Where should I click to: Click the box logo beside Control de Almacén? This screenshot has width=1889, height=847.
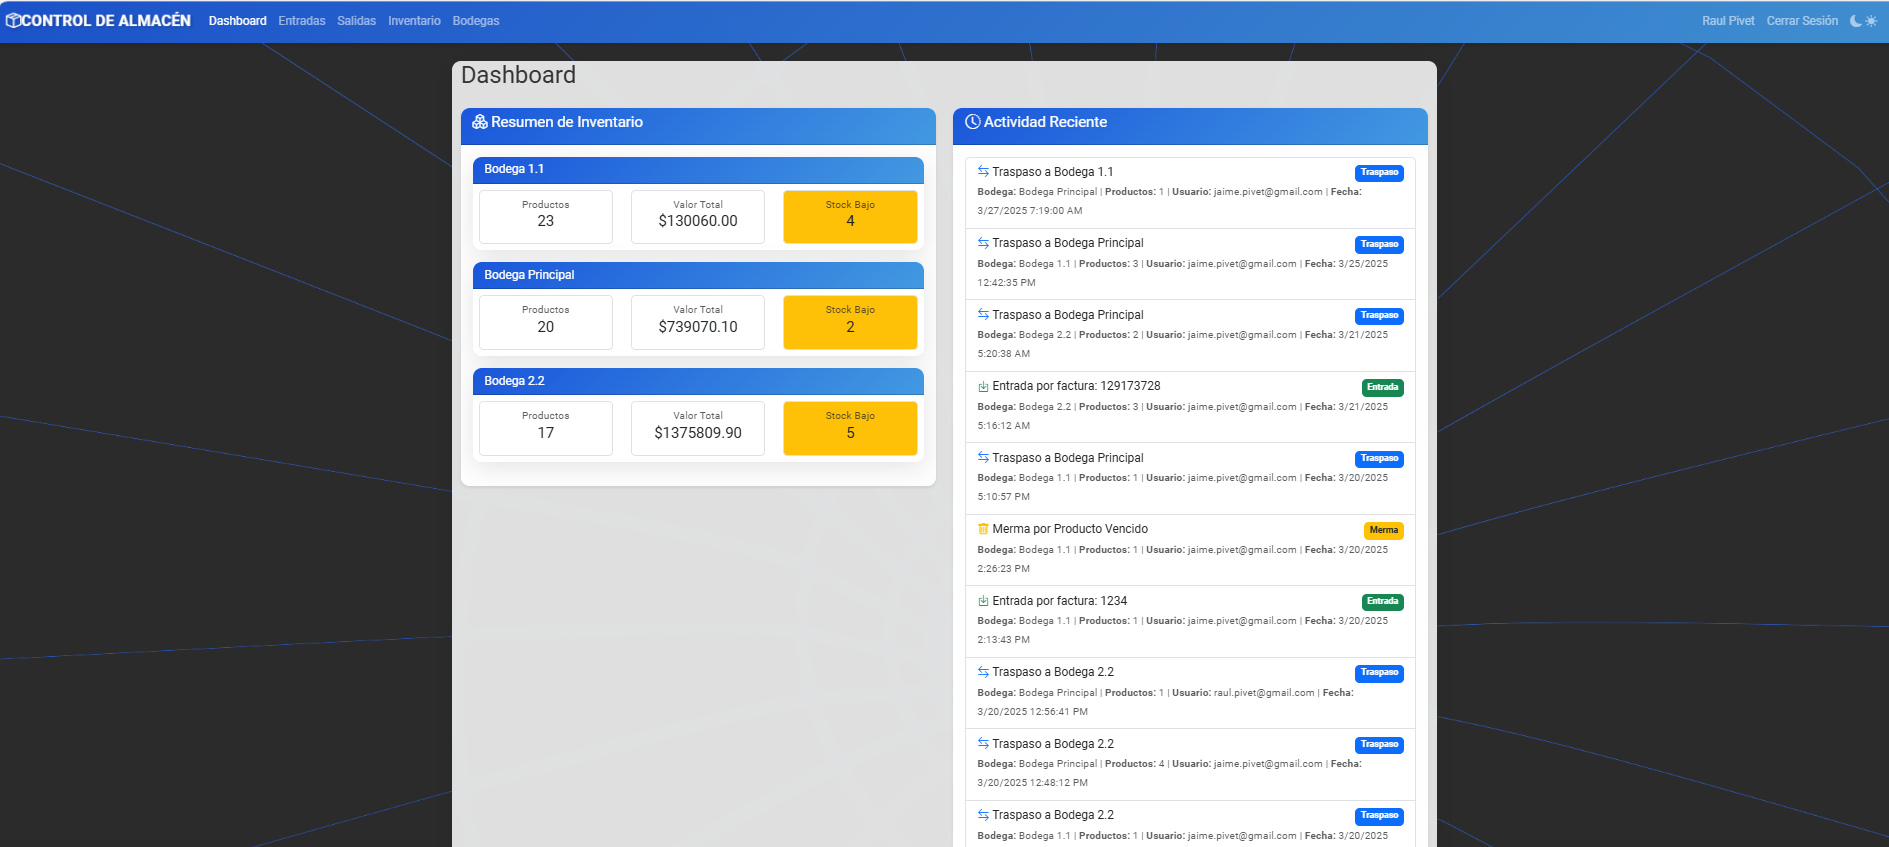13,21
